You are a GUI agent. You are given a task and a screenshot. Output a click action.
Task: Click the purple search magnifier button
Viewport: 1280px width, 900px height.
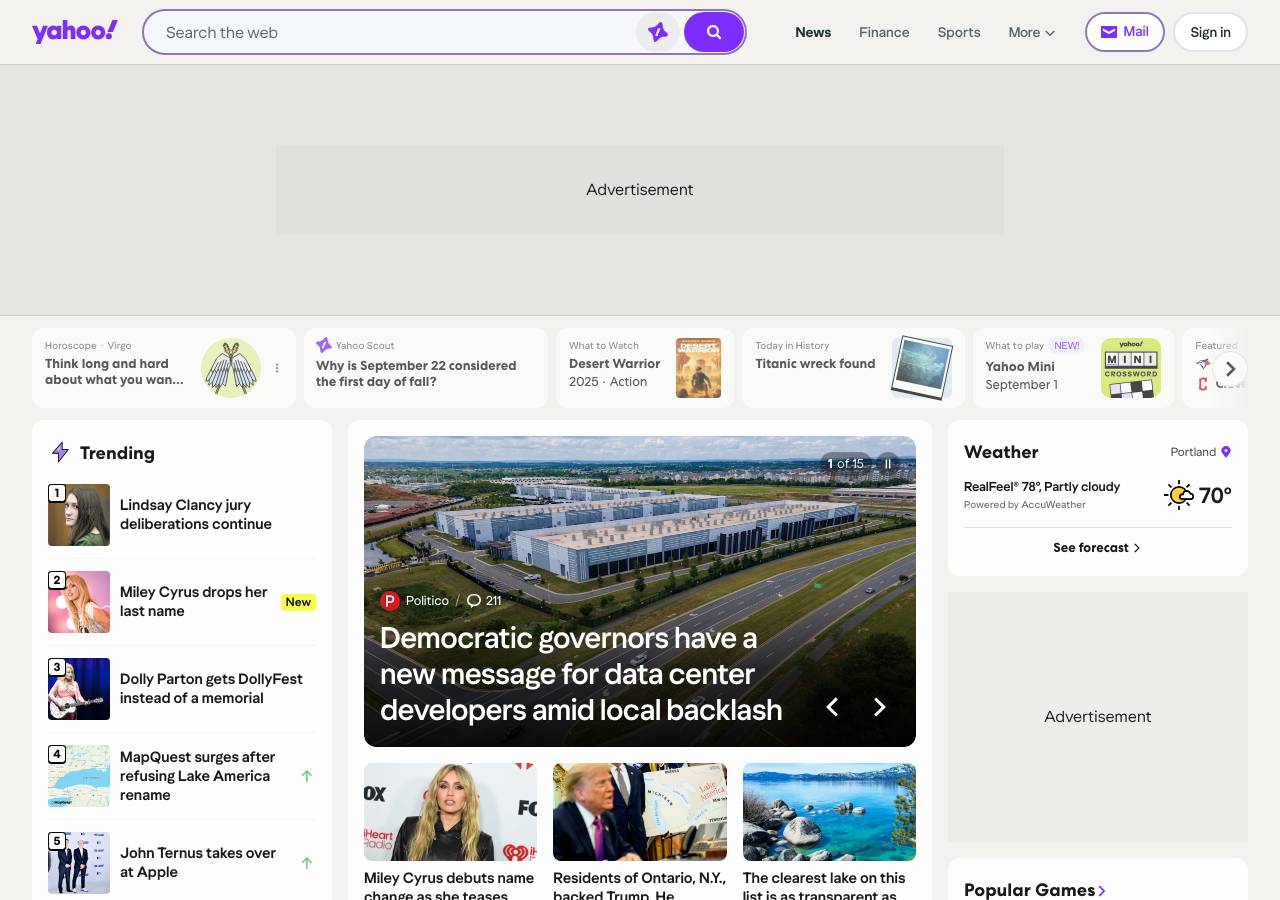click(x=714, y=32)
